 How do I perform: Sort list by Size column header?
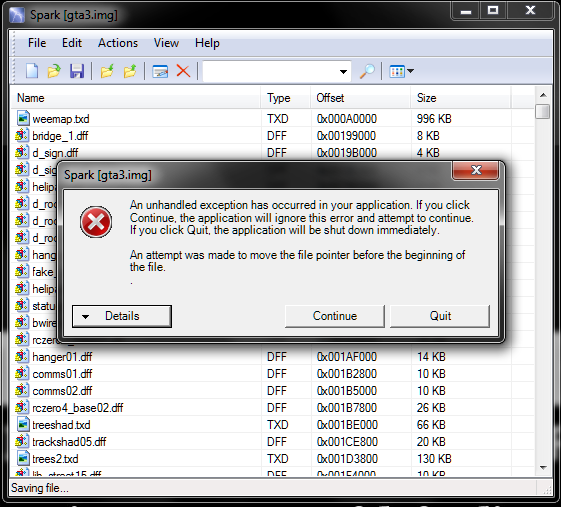point(461,98)
